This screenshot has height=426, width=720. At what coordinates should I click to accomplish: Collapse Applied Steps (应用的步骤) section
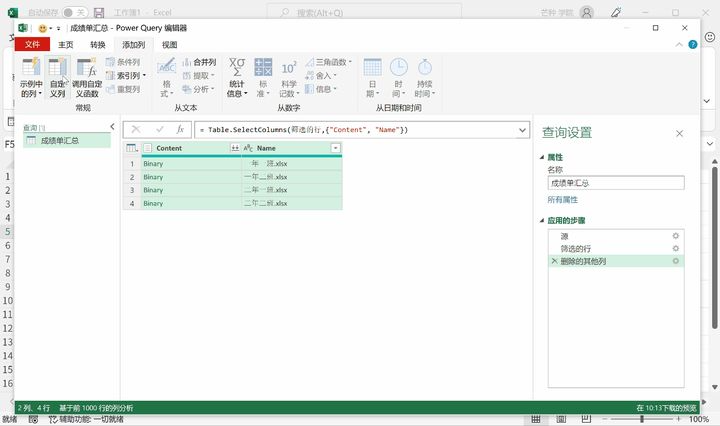(x=542, y=220)
